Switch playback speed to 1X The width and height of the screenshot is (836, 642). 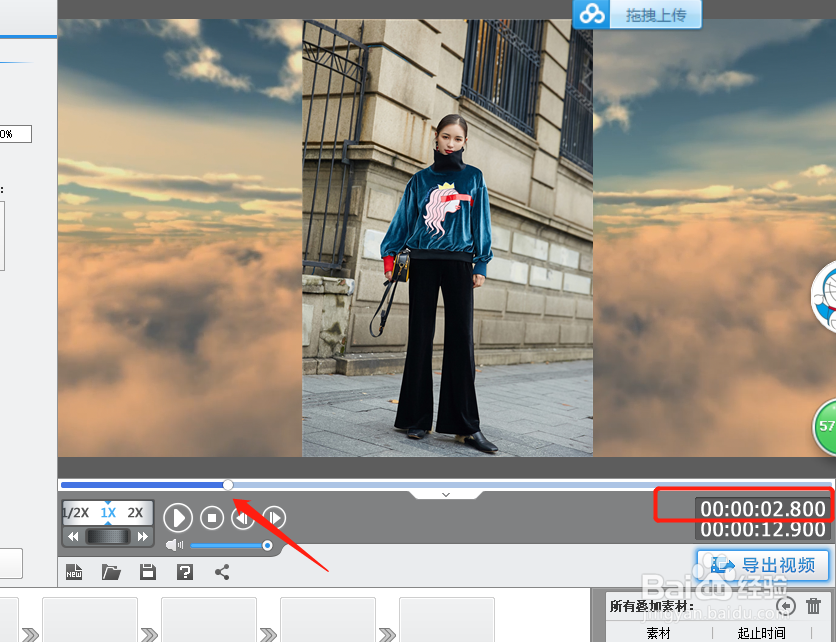(108, 513)
